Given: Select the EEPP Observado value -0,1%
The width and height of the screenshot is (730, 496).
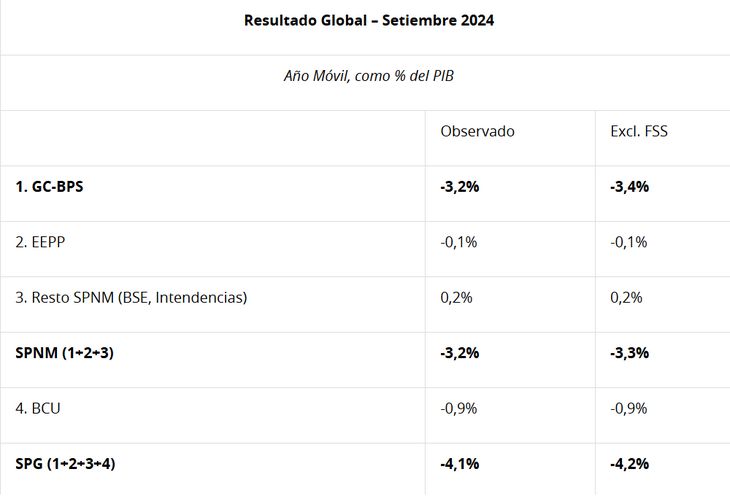Looking at the screenshot, I should pos(459,242).
